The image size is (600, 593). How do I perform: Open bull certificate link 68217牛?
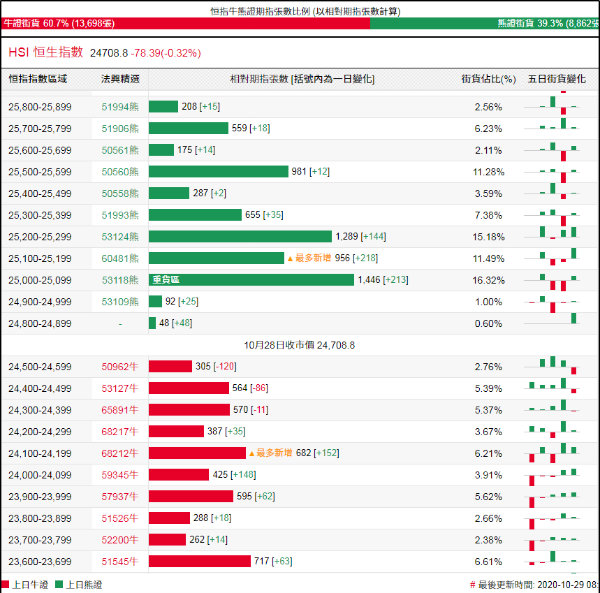(119, 432)
